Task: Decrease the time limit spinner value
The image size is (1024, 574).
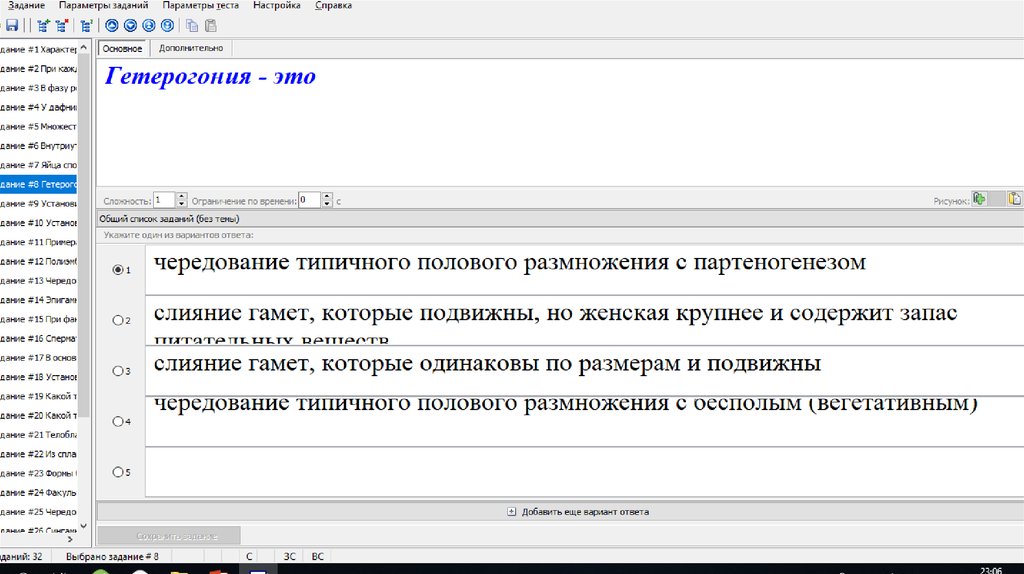Action: pos(328,204)
